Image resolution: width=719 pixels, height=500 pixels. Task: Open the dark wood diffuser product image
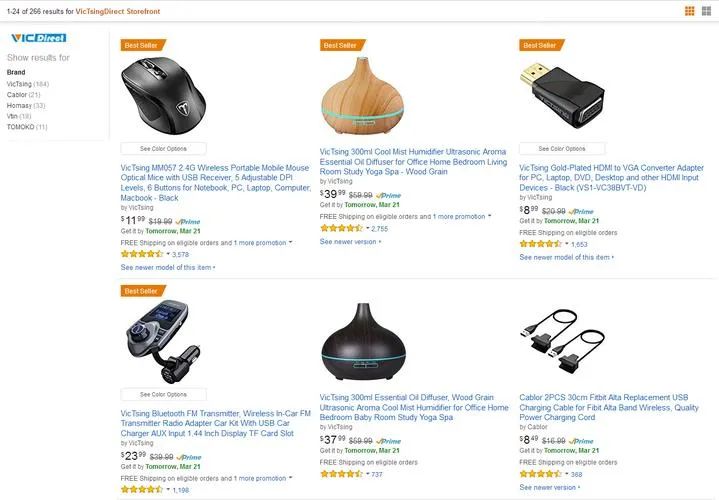click(x=363, y=342)
